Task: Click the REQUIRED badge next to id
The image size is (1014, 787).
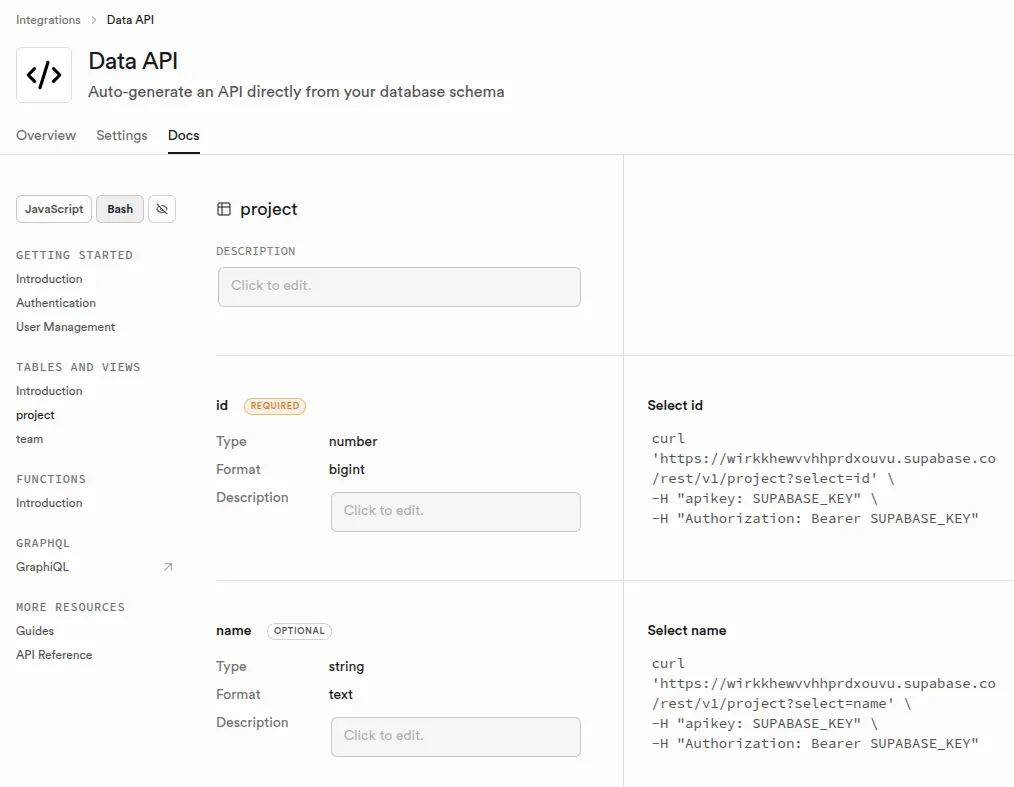Action: point(275,405)
